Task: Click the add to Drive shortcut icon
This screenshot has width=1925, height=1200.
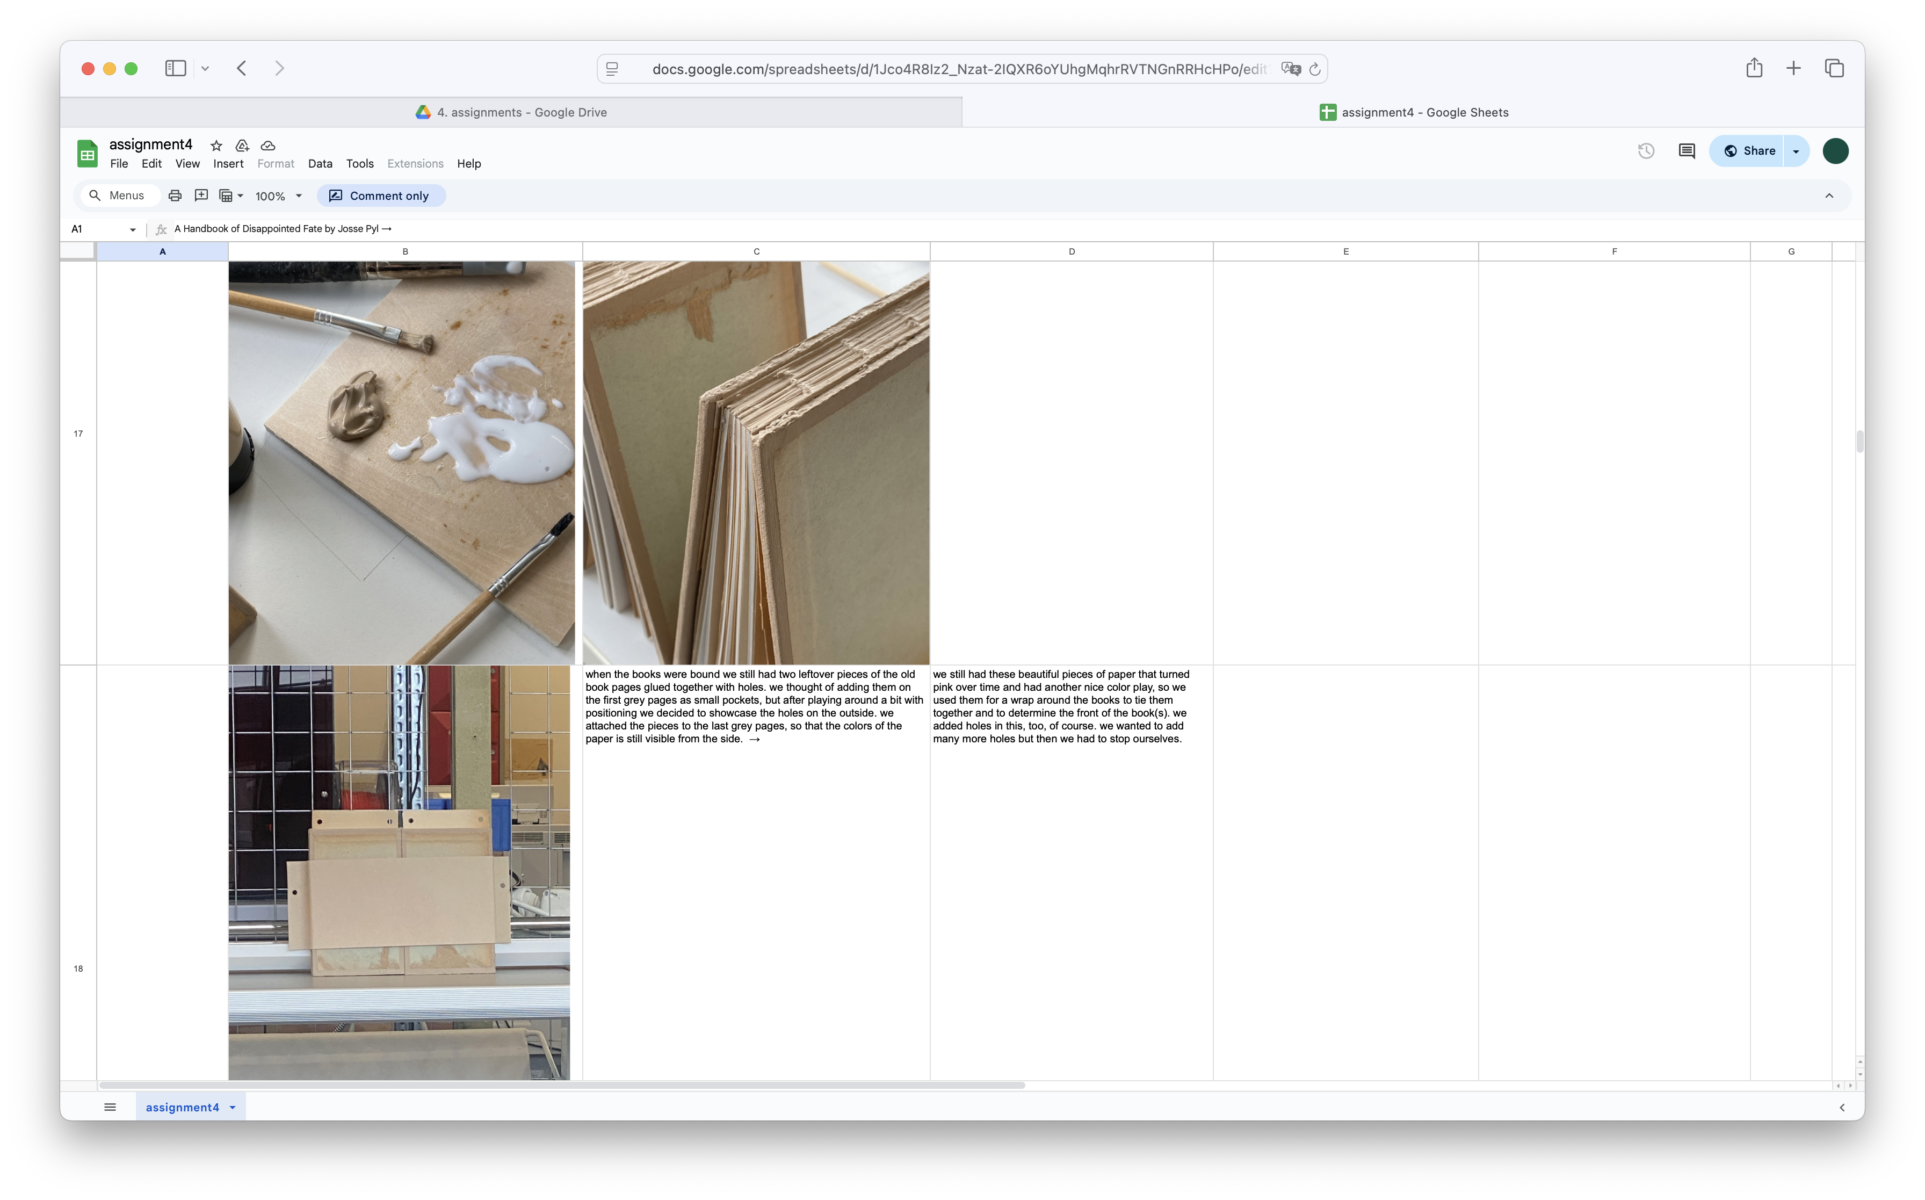Action: coord(242,146)
